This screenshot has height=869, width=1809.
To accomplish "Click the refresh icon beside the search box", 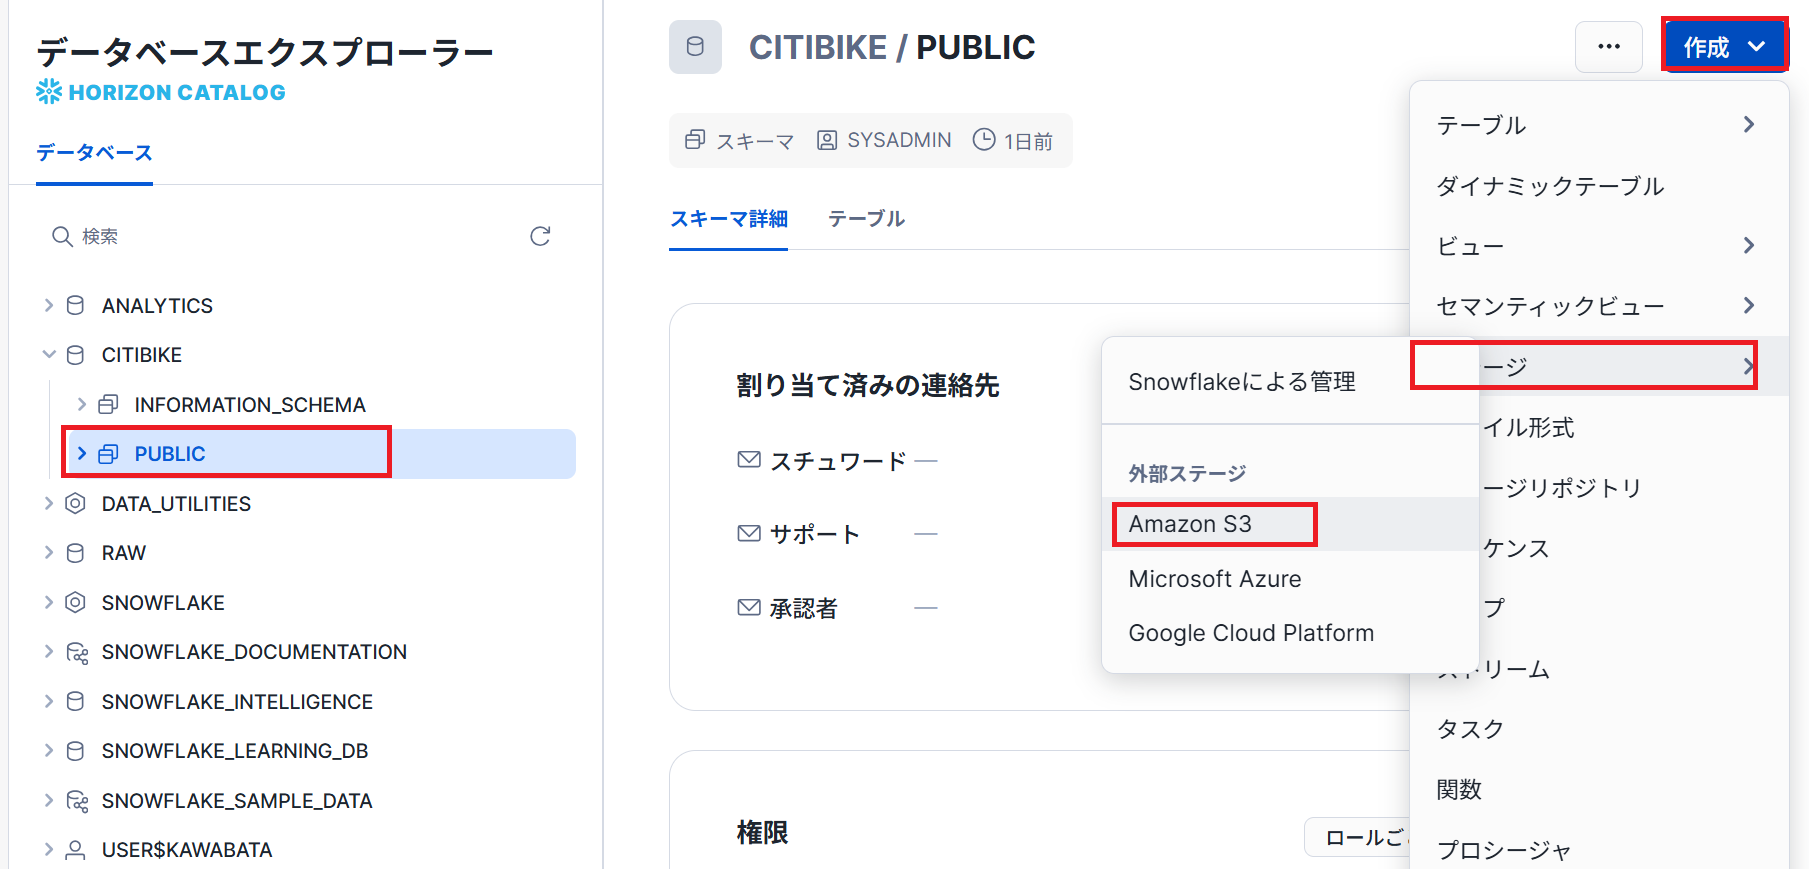I will tap(540, 236).
